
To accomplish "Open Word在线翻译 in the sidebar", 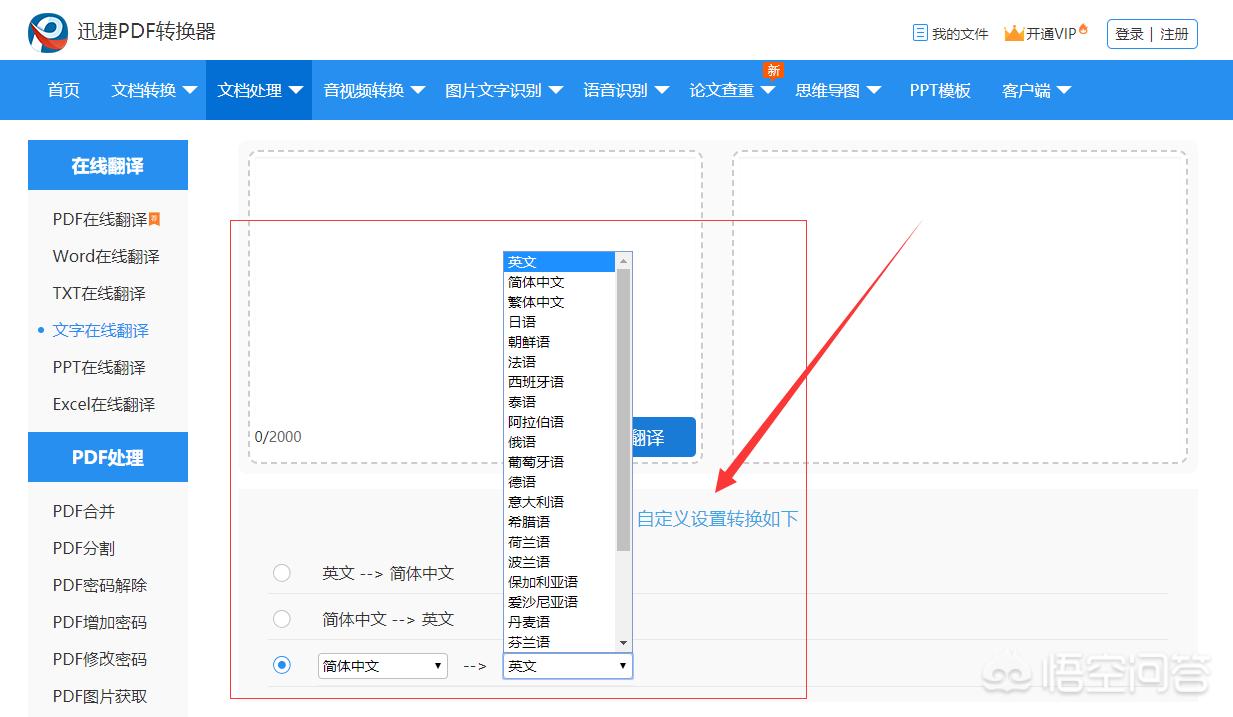I will (106, 256).
